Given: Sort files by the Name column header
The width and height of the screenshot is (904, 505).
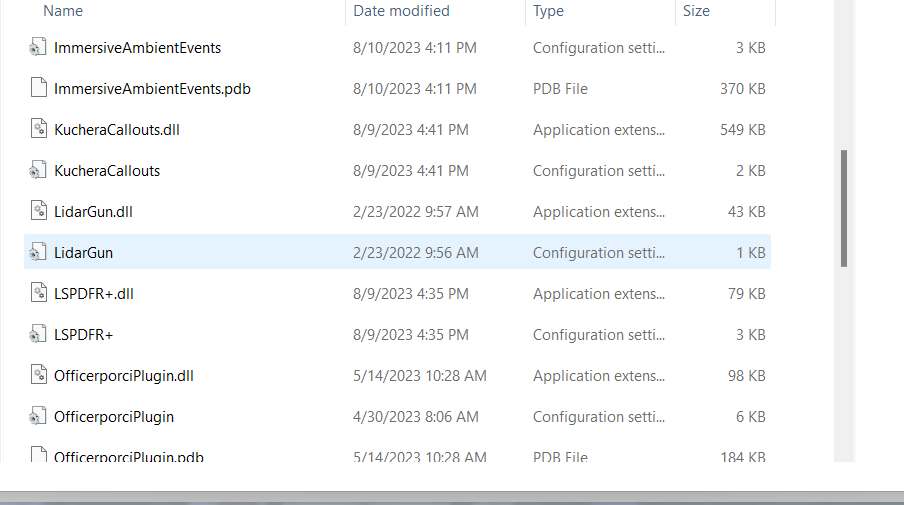Looking at the screenshot, I should coord(64,11).
